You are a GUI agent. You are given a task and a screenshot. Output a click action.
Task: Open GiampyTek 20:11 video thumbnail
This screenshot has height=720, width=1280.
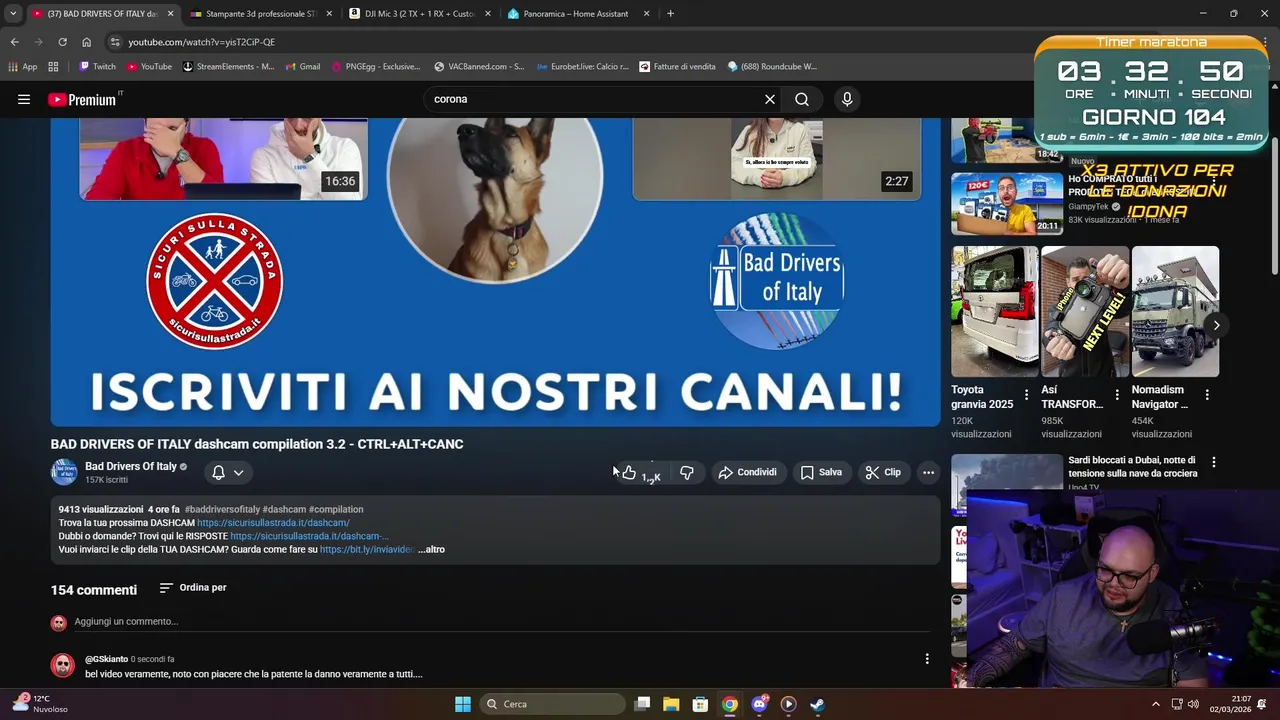[1007, 204]
